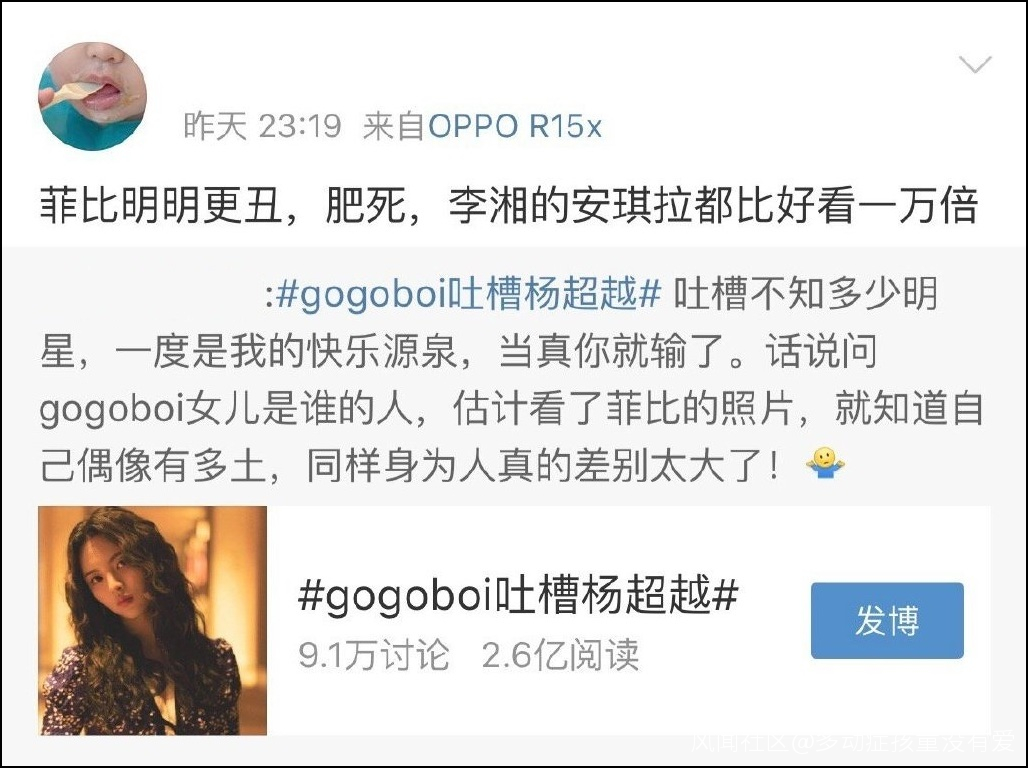Open the OPPO R15x device source link

[x=515, y=126]
